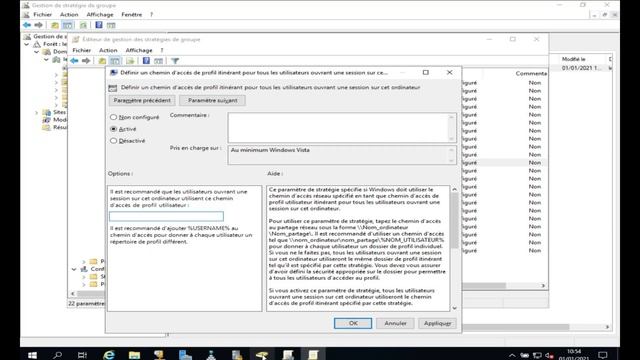Open Fichier menu in the Éditeur window
This screenshot has height=360, width=640.
pos(82,50)
